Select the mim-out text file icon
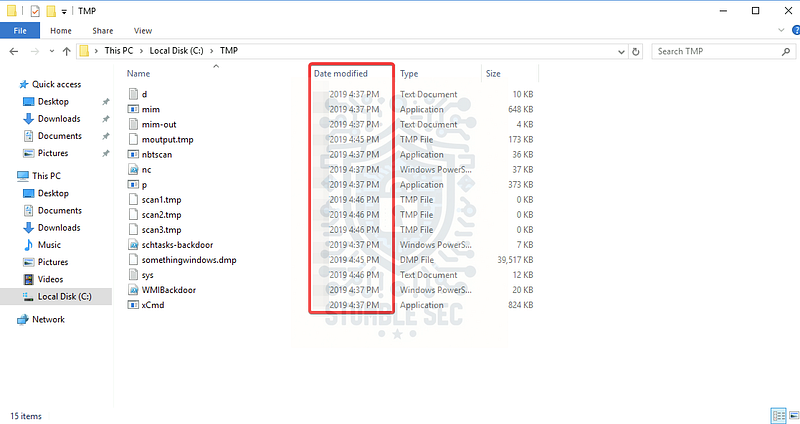Screen dimensions: 800x424 click(133, 124)
